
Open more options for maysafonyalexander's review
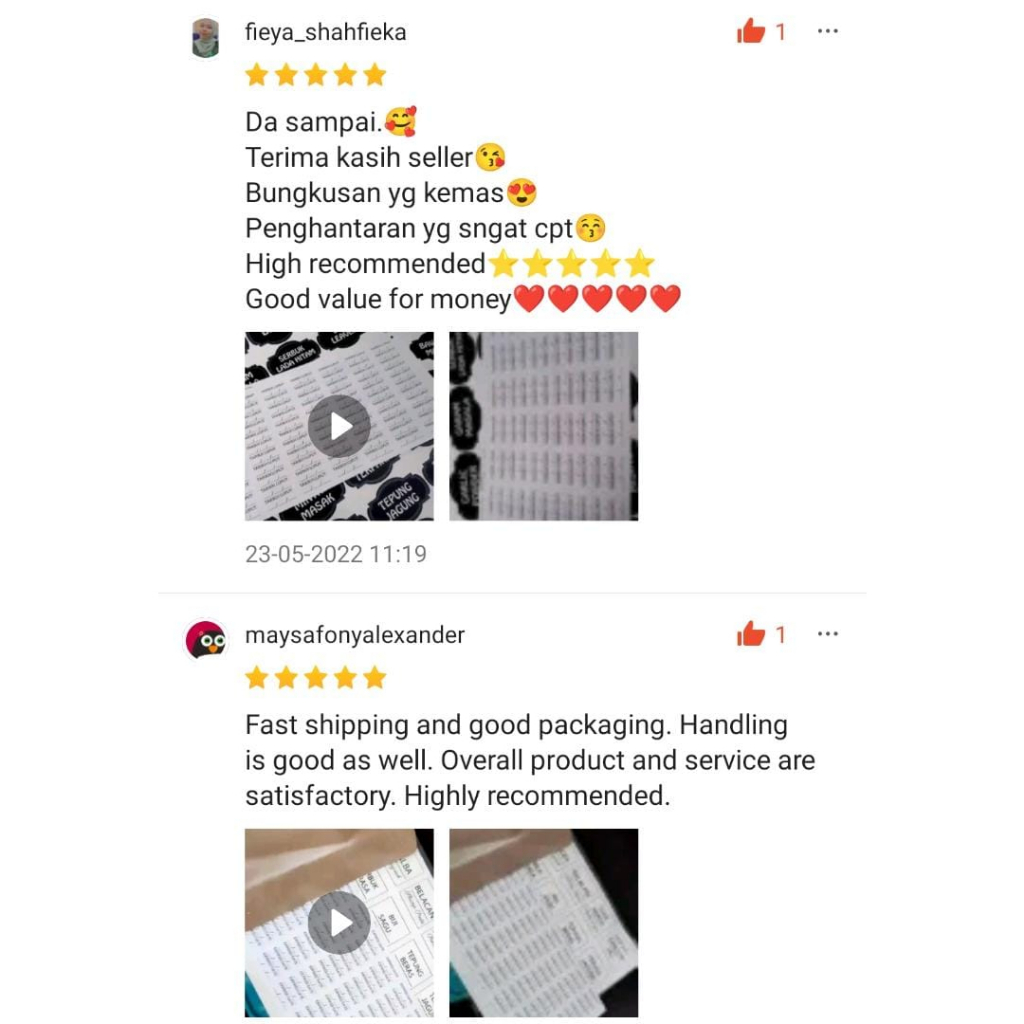coord(827,633)
